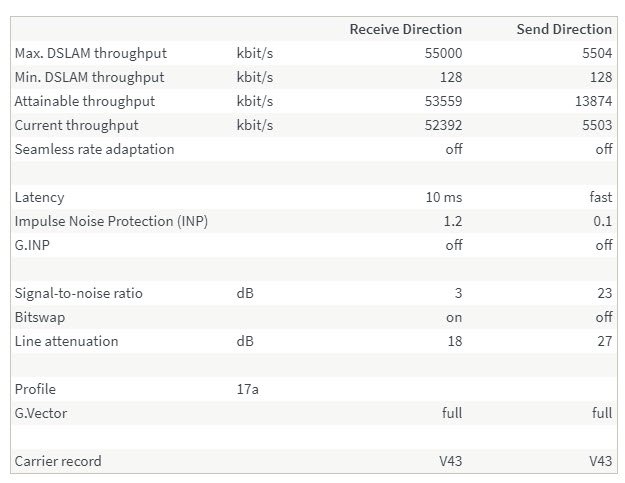Click the Receive Direction column header
This screenshot has width=625, height=483.
pyautogui.click(x=406, y=29)
